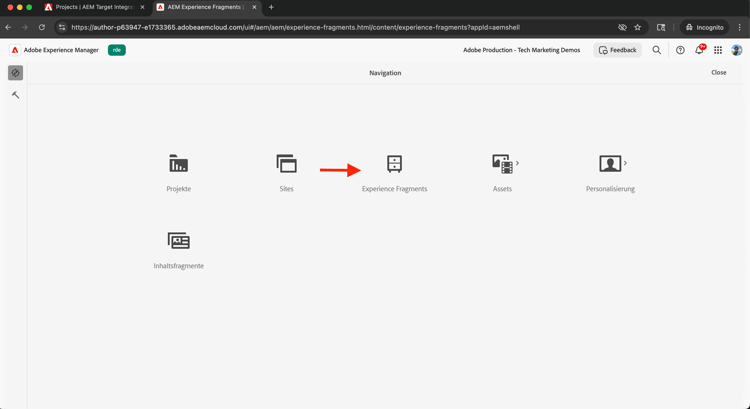Open a new browser tab
This screenshot has width=750, height=409.
(271, 7)
